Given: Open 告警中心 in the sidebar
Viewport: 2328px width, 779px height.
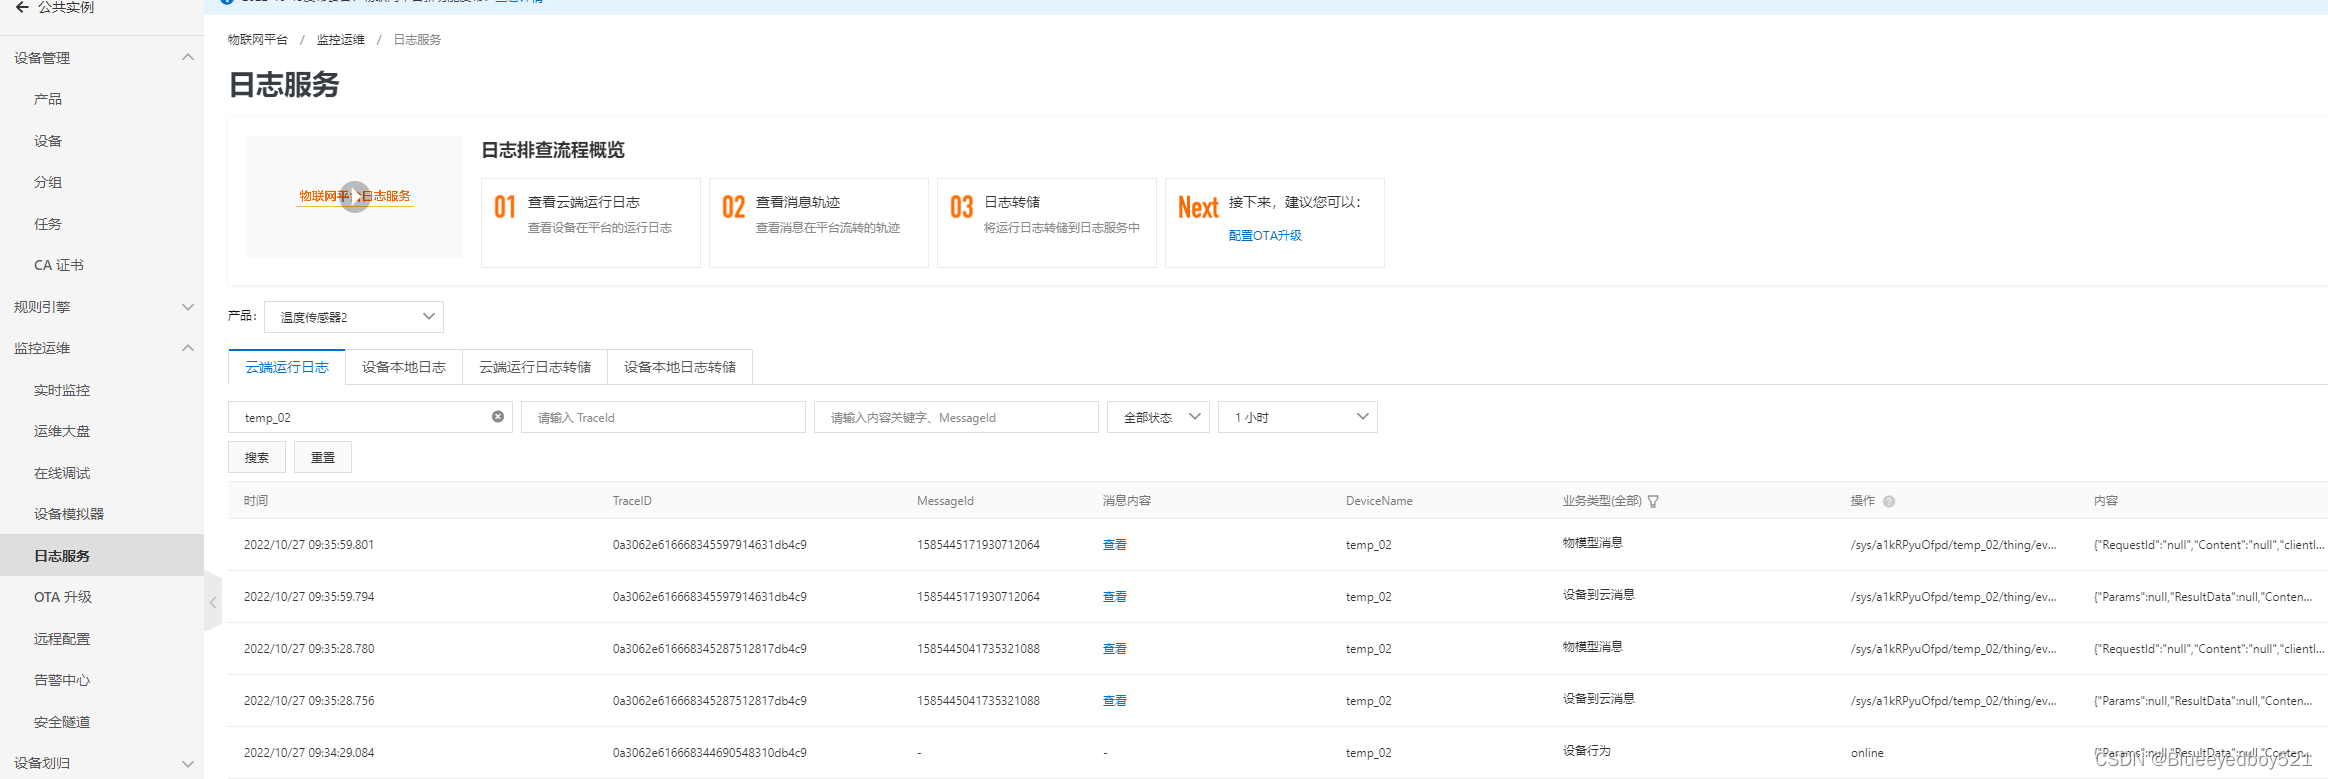Looking at the screenshot, I should (62, 680).
